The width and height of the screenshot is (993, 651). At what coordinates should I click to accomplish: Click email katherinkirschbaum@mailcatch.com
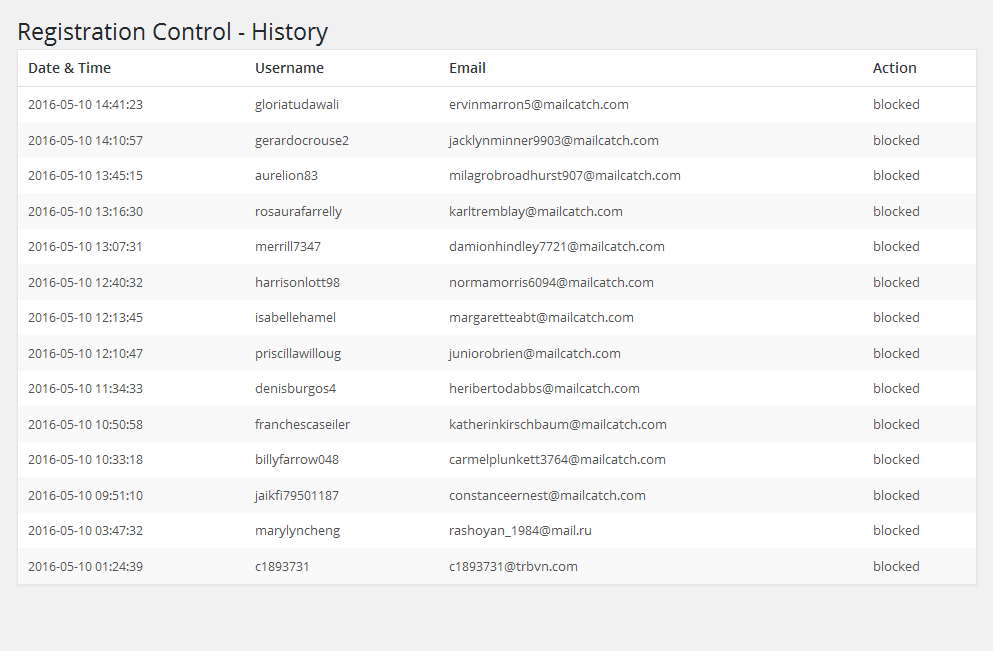[558, 424]
